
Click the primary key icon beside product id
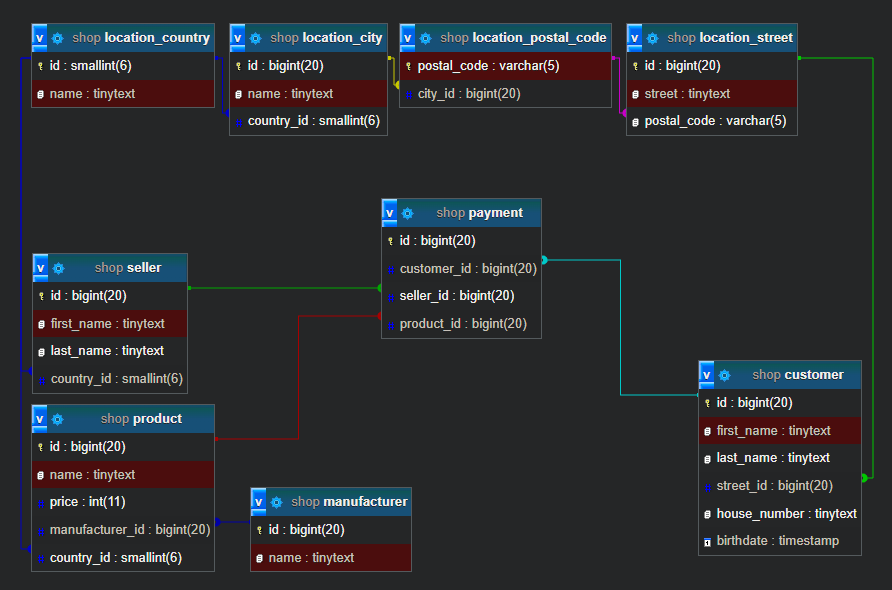tap(42, 446)
